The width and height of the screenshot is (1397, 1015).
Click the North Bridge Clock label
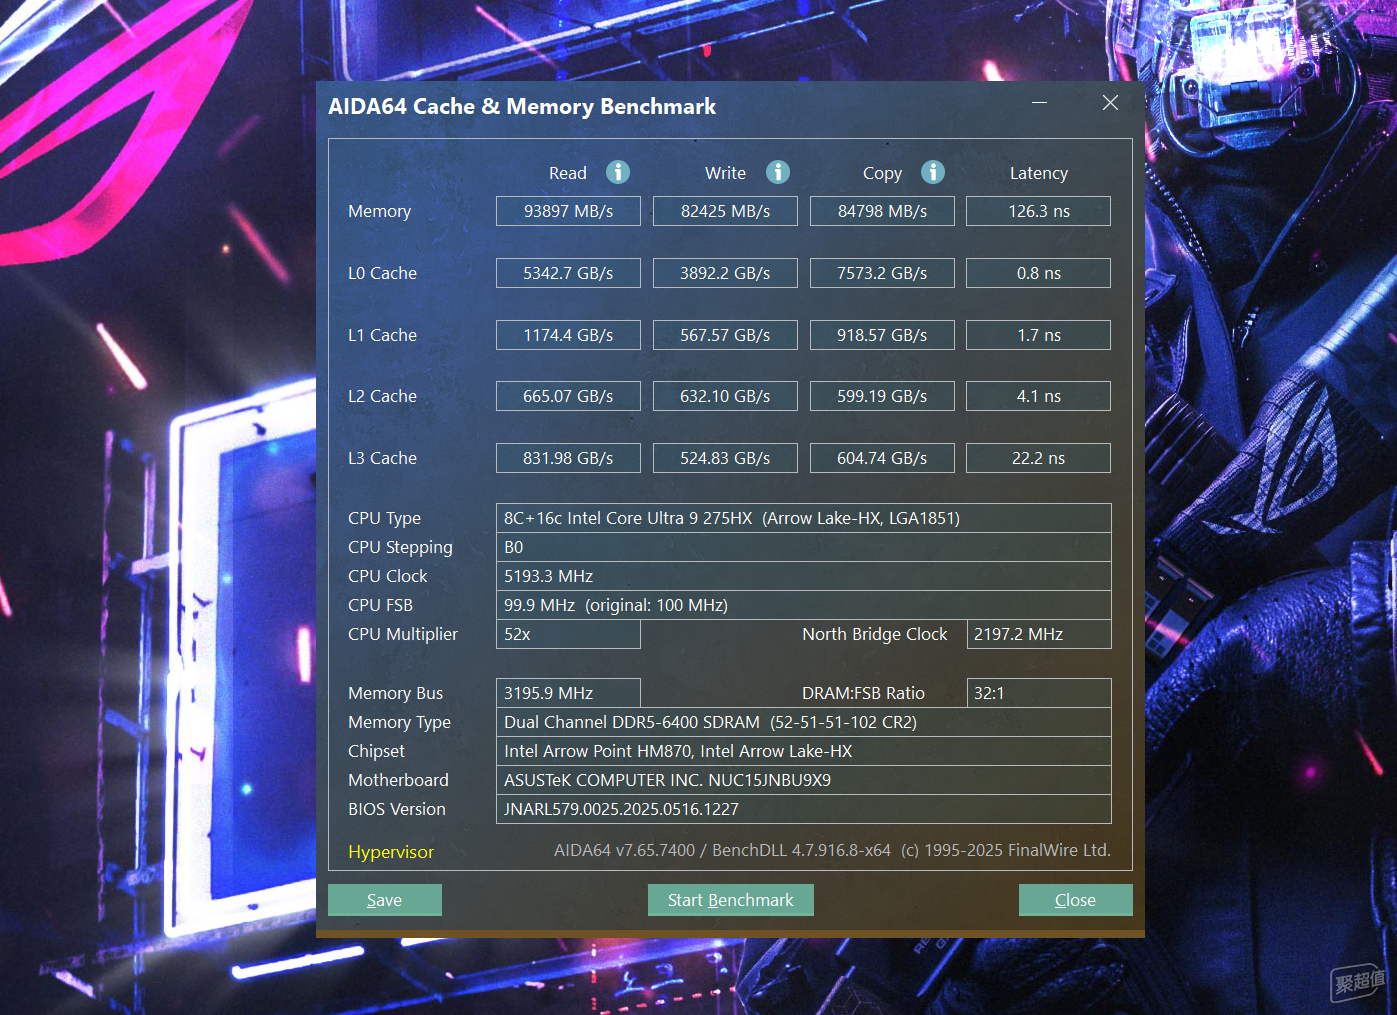click(874, 634)
